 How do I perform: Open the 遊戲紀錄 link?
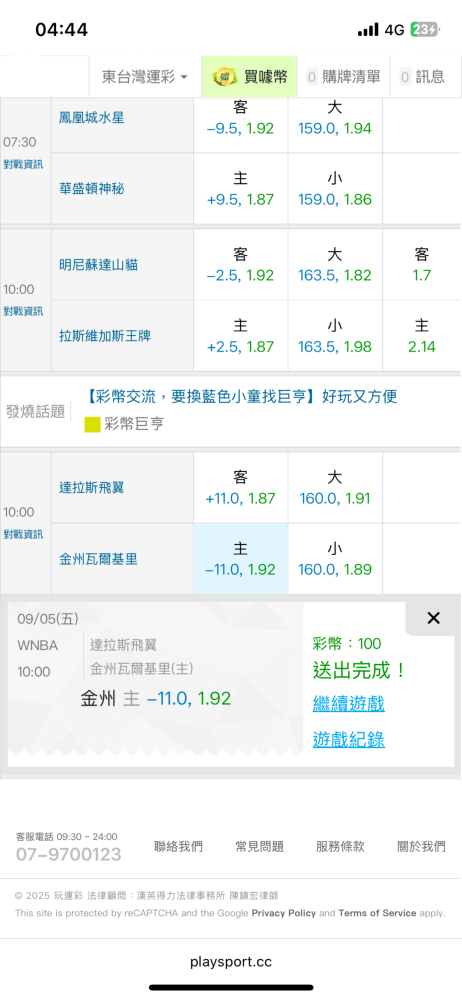(348, 740)
